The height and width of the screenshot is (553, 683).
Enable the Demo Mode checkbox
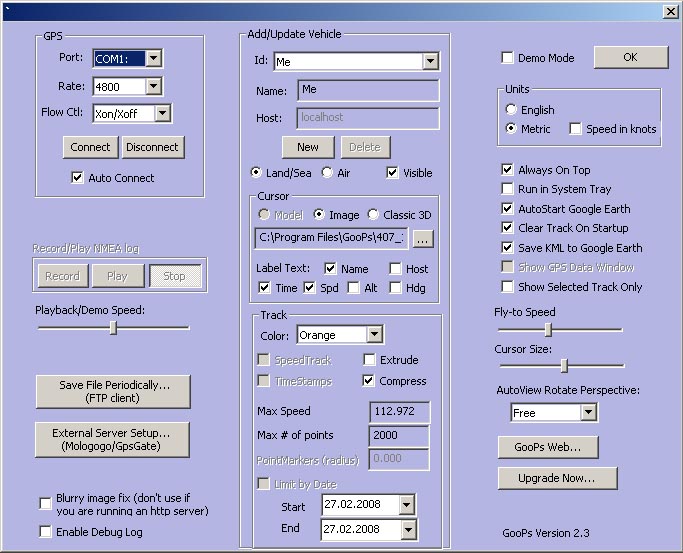(507, 57)
